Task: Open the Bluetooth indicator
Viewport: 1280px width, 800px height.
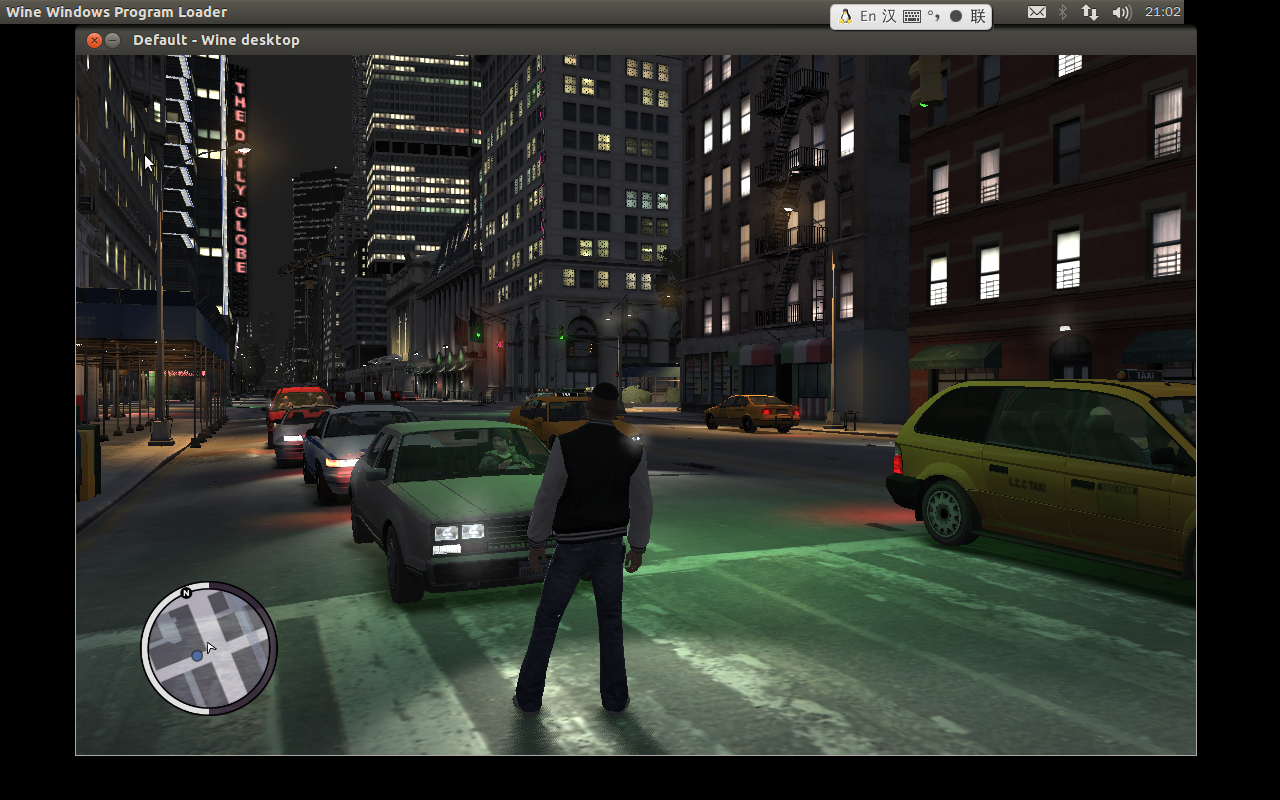Action: (x=1063, y=12)
